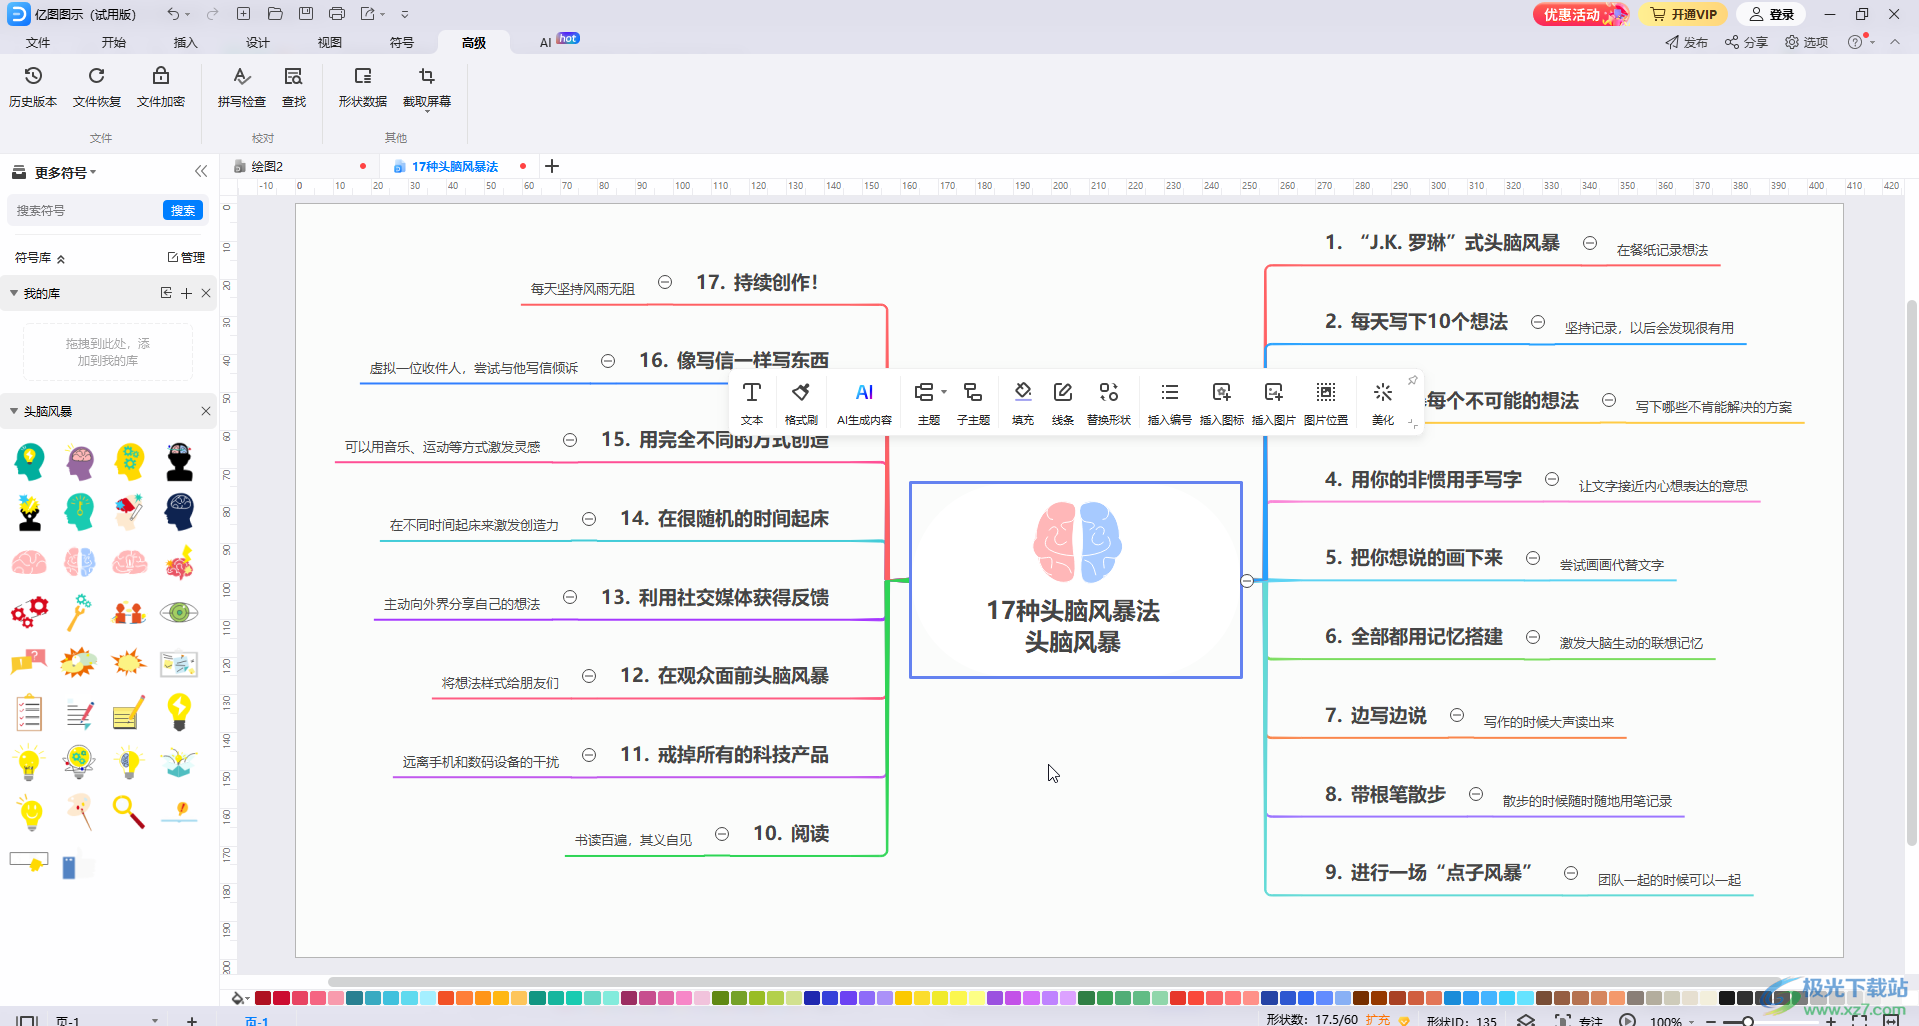Run the 拼写检查 spell check
Screen dimensions: 1919x1026
pos(242,87)
